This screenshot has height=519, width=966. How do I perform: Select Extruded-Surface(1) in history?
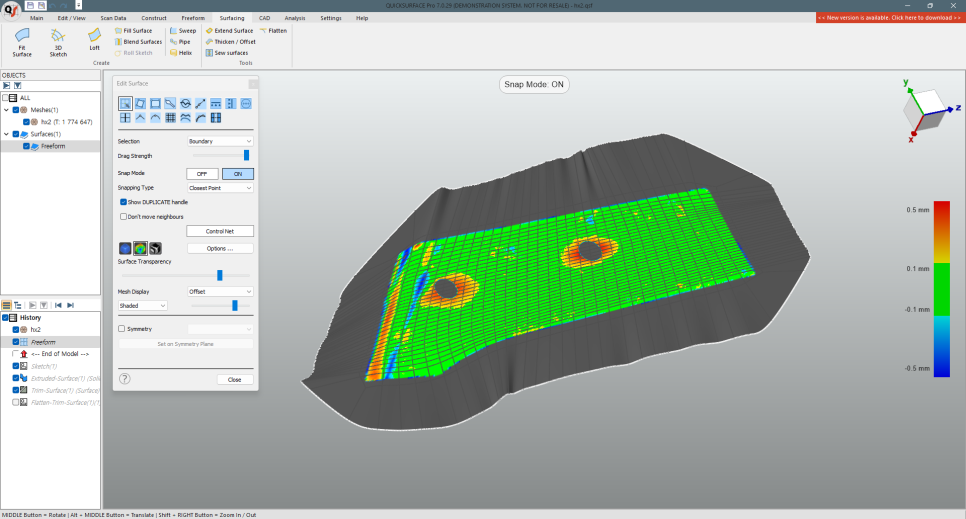point(66,378)
